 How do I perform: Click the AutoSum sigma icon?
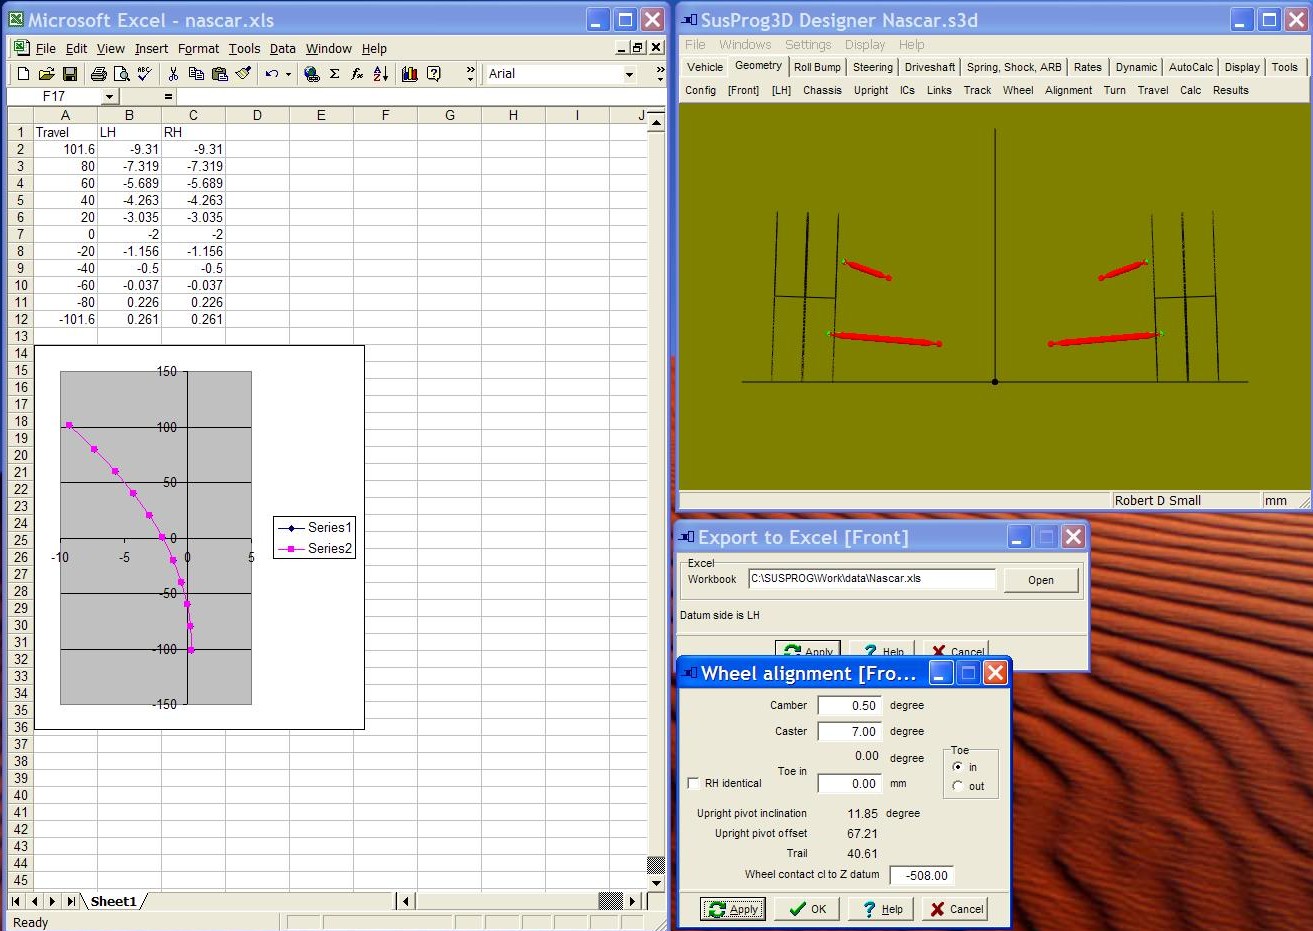[334, 74]
